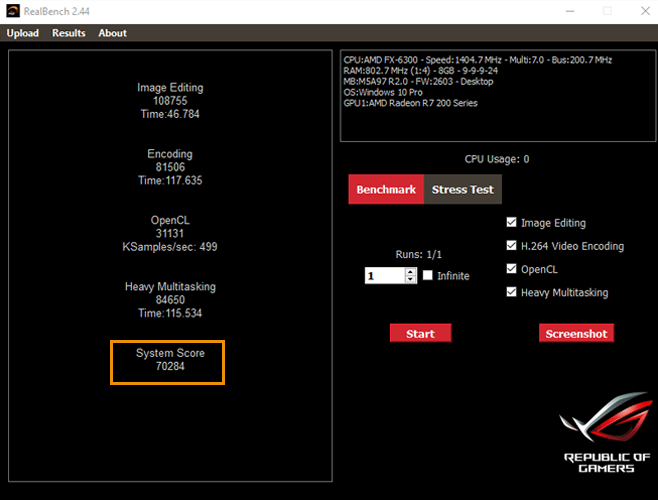Click the RAM:802.7 MHz info line
This screenshot has height=500, width=658.
point(420,71)
